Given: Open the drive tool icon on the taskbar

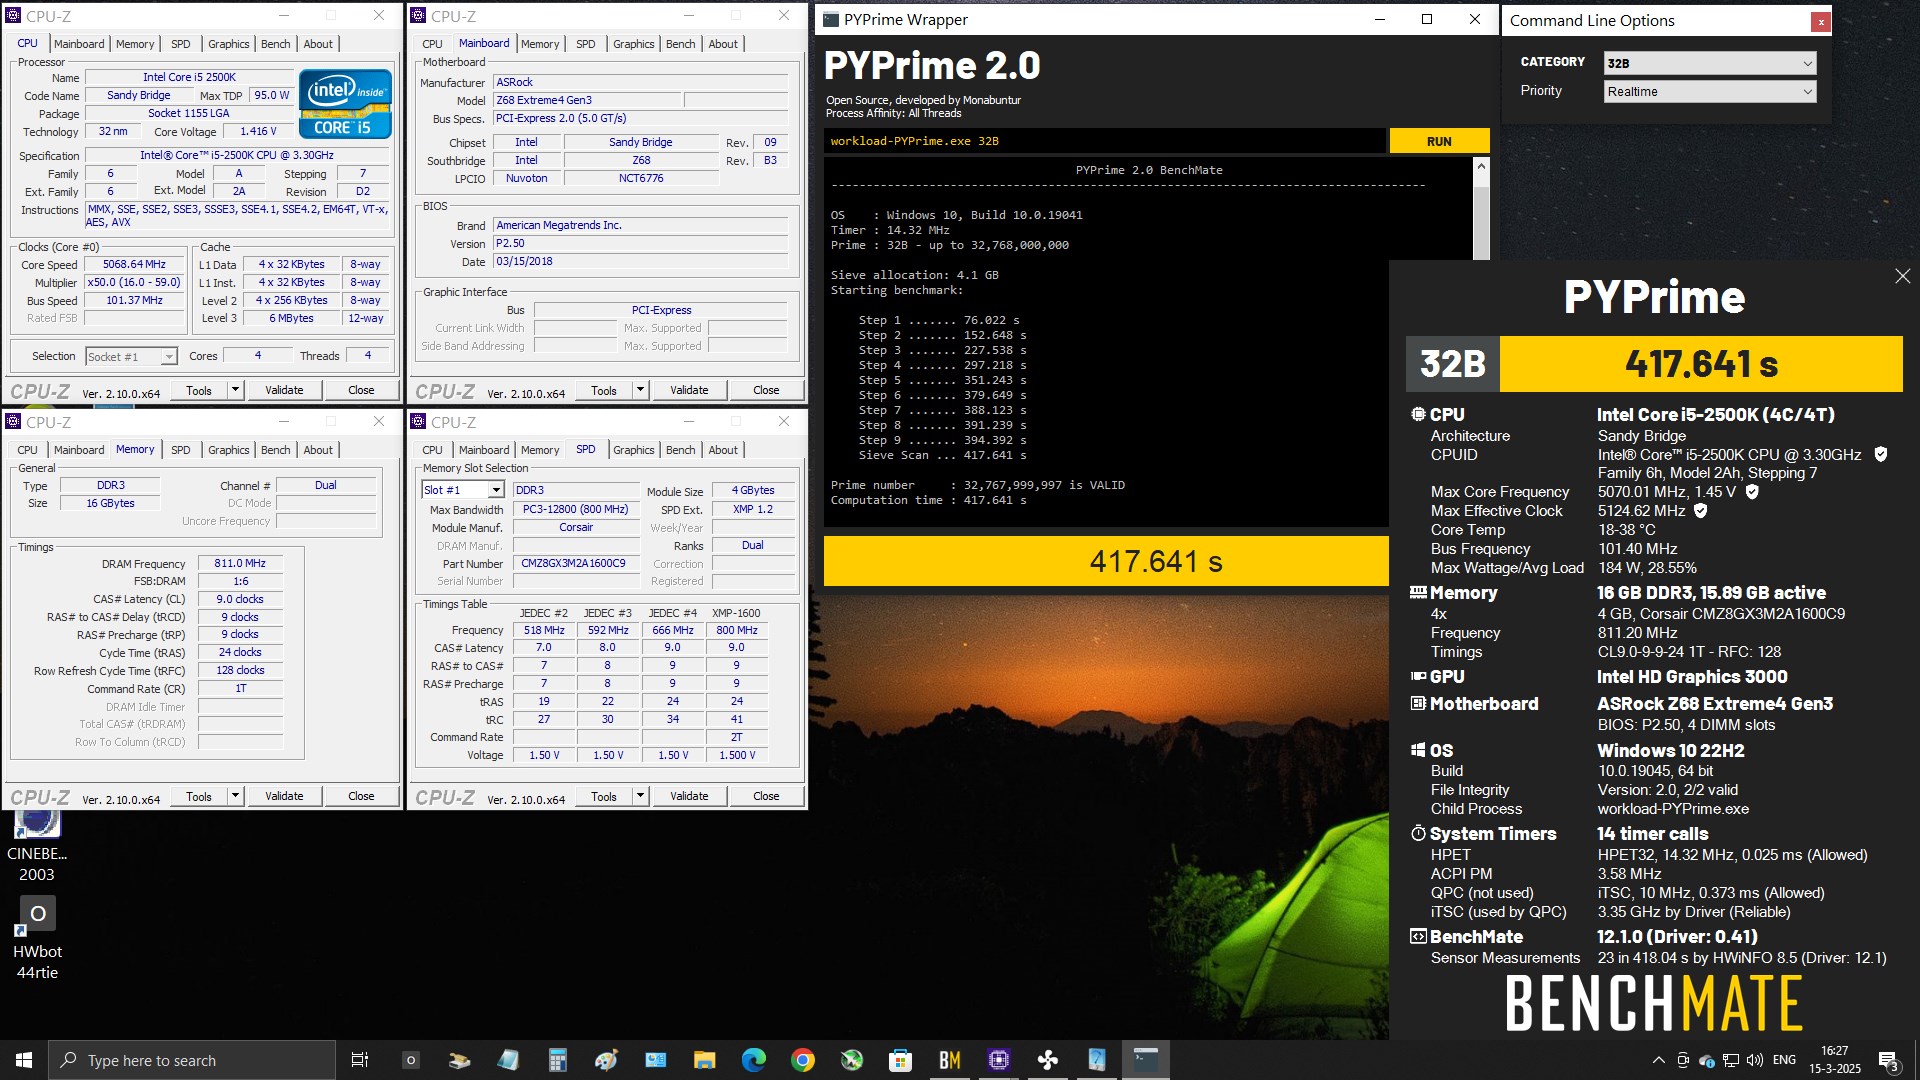Looking at the screenshot, I should click(x=459, y=1060).
